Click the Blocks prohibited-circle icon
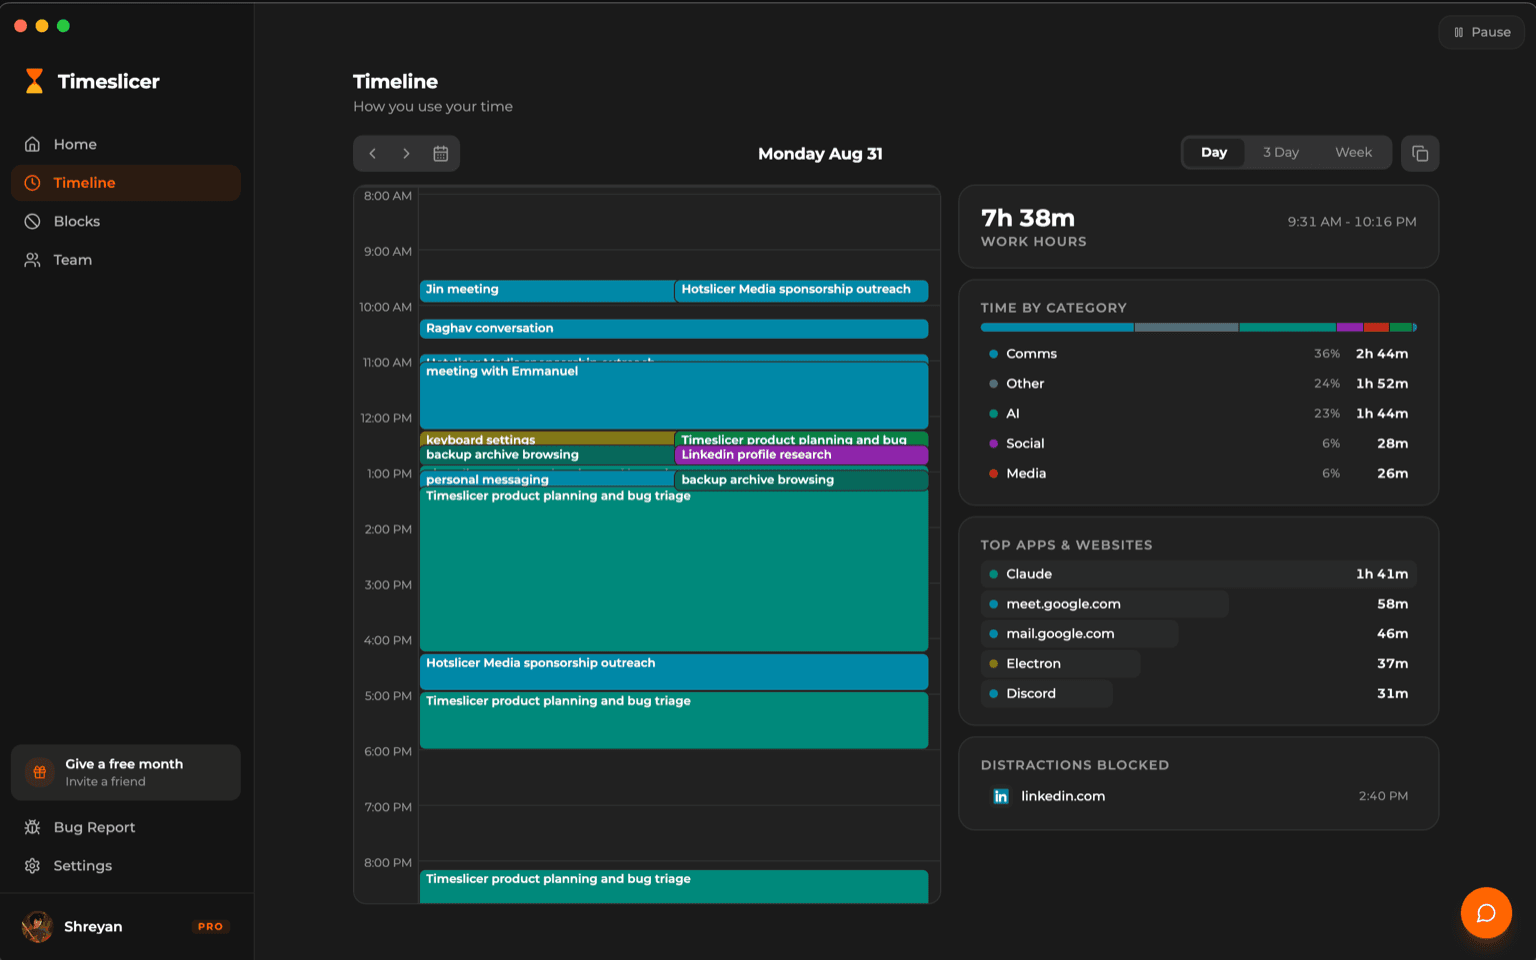The height and width of the screenshot is (960, 1536). point(32,221)
